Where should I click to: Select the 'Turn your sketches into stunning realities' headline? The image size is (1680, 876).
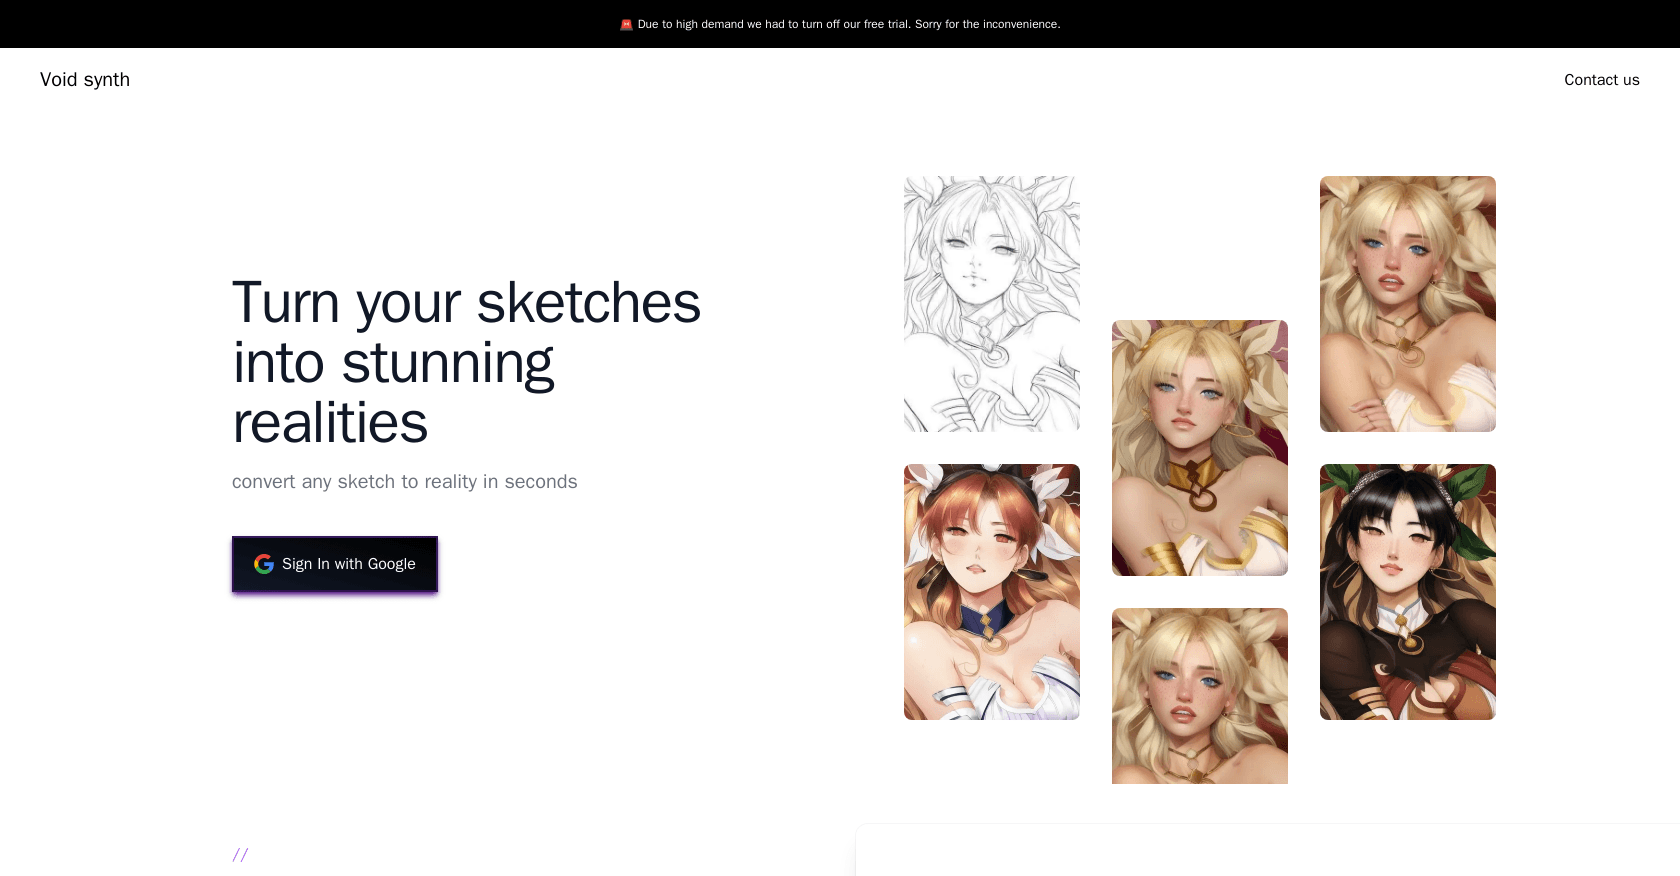click(x=466, y=362)
